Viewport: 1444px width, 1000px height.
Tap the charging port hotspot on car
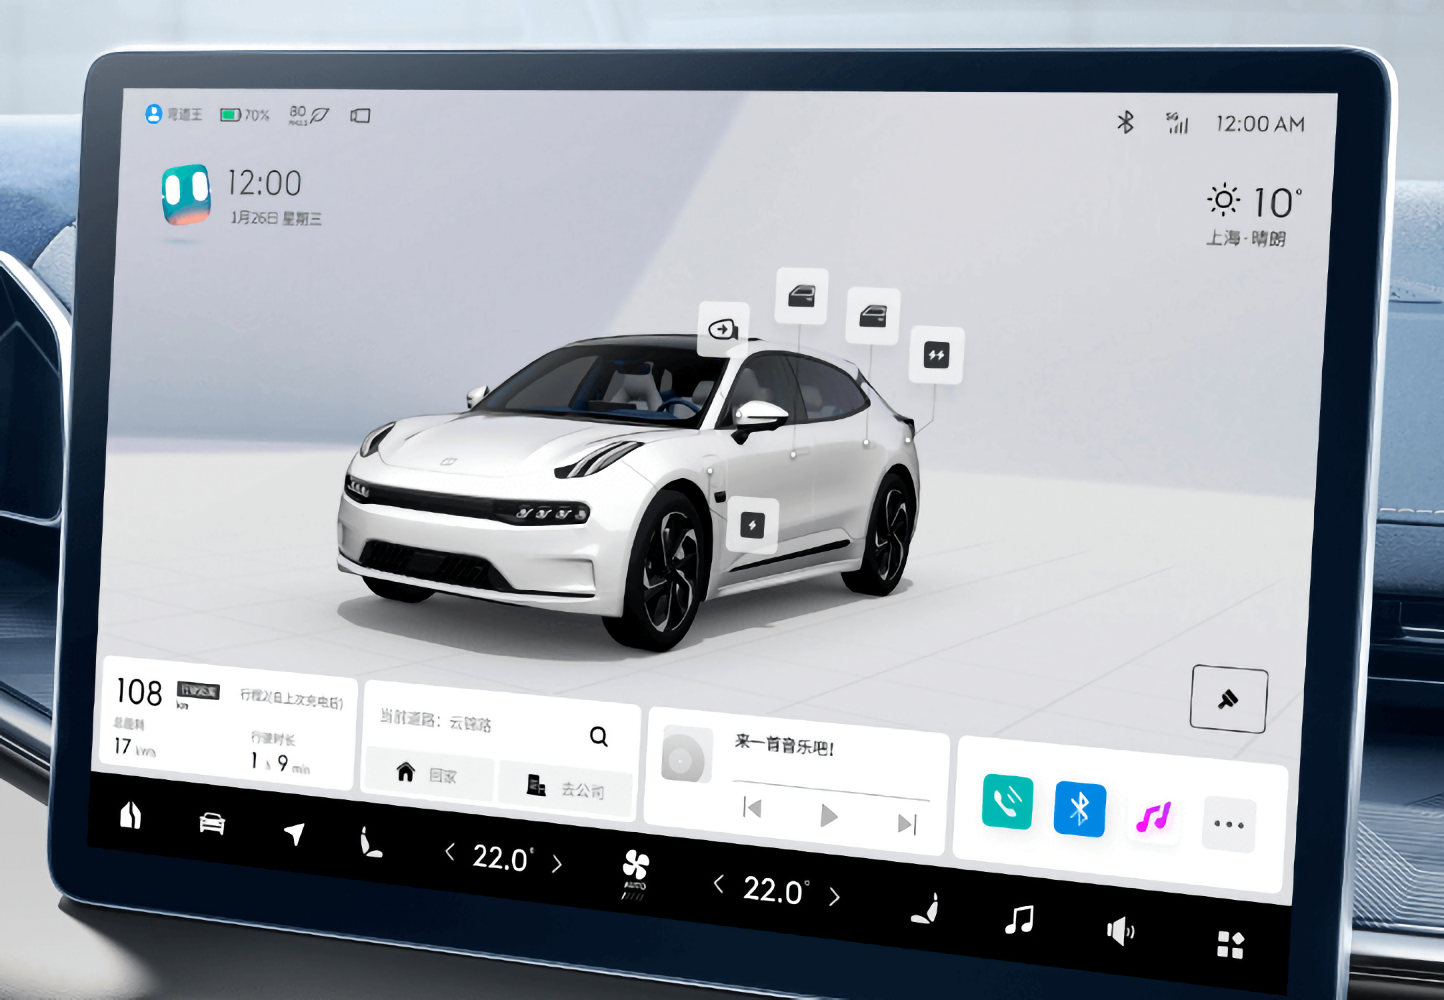point(752,525)
